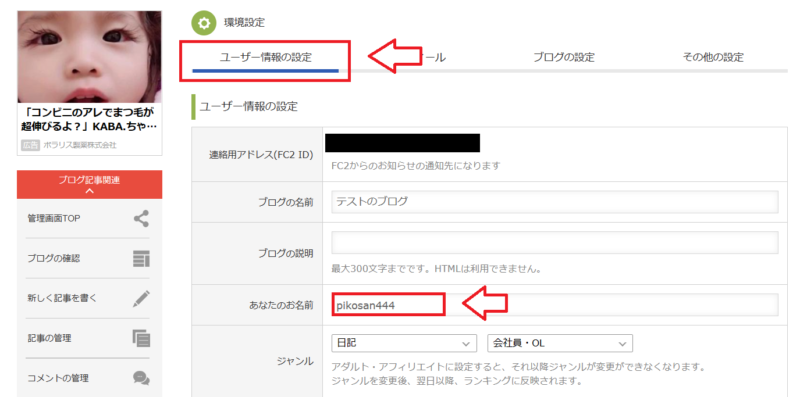Image resolution: width=800 pixels, height=397 pixels.
Task: Click the baby face ad thumbnail
Action: coord(89,57)
